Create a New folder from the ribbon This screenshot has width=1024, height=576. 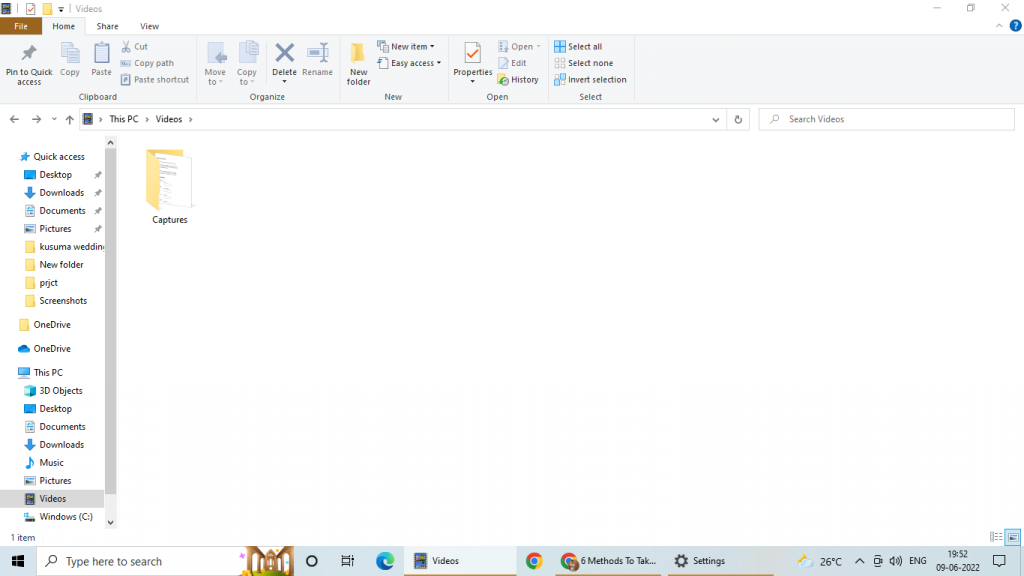click(x=357, y=62)
